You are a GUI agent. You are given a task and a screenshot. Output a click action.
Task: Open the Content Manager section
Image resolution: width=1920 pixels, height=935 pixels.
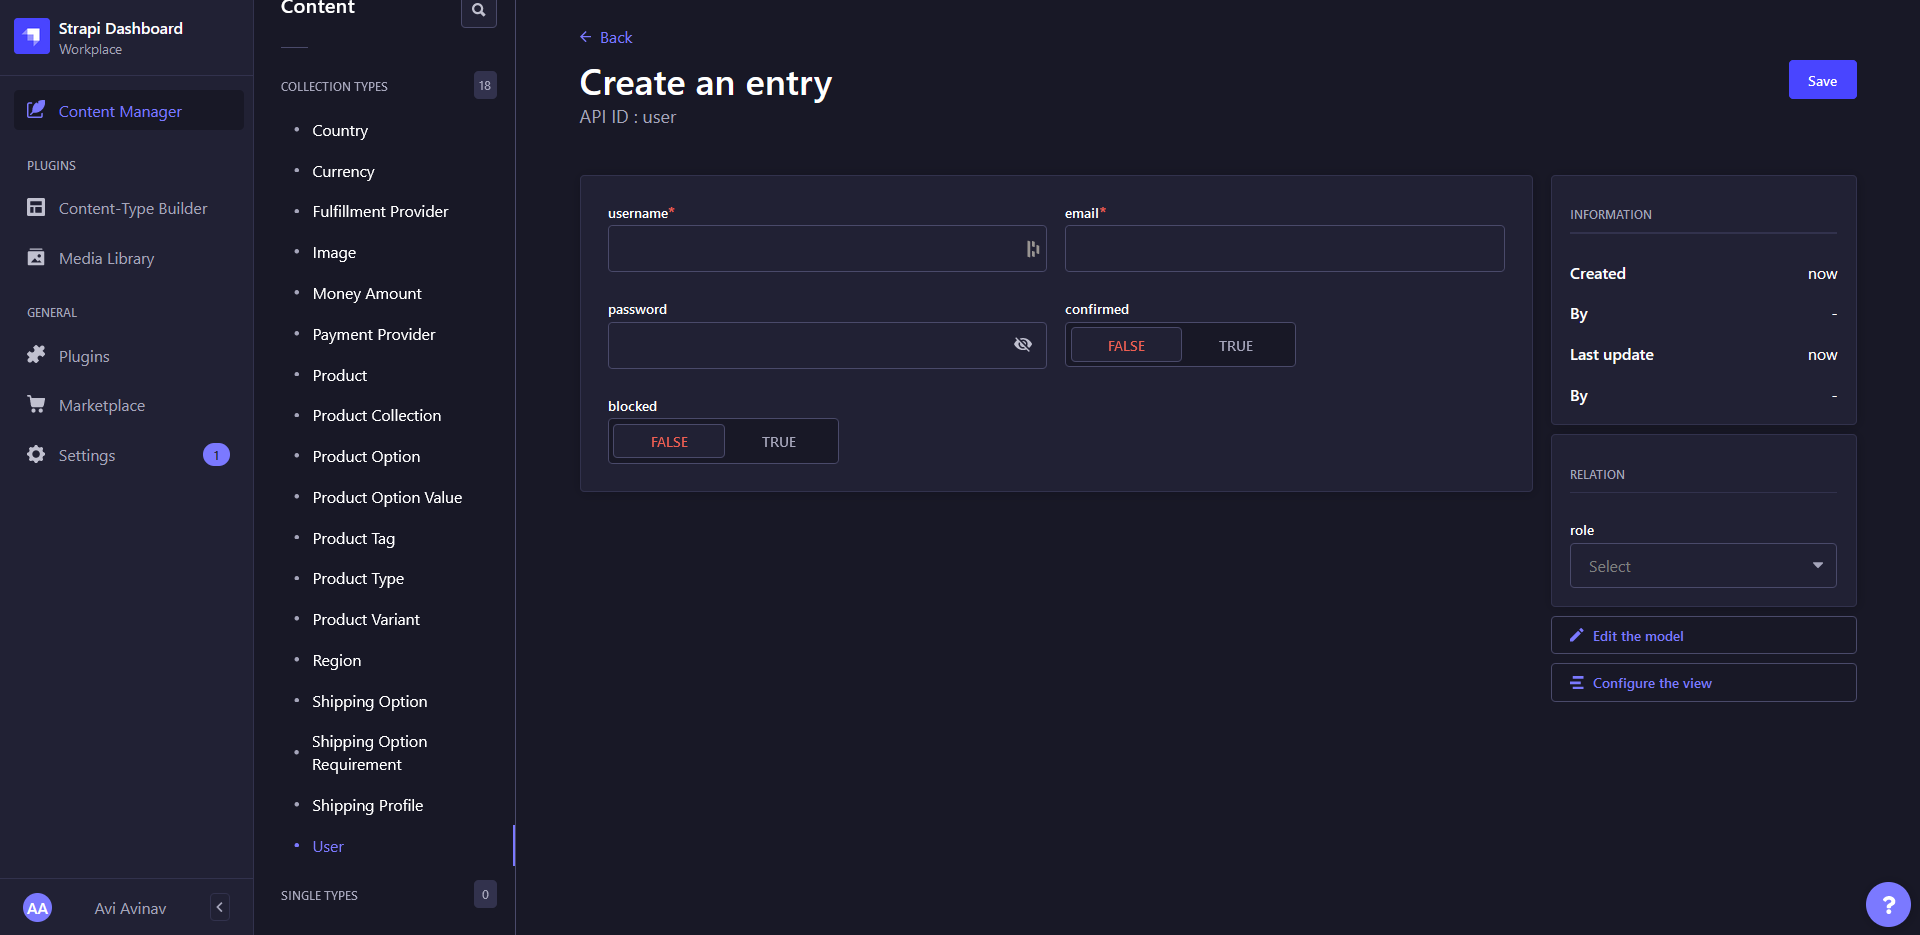[119, 111]
